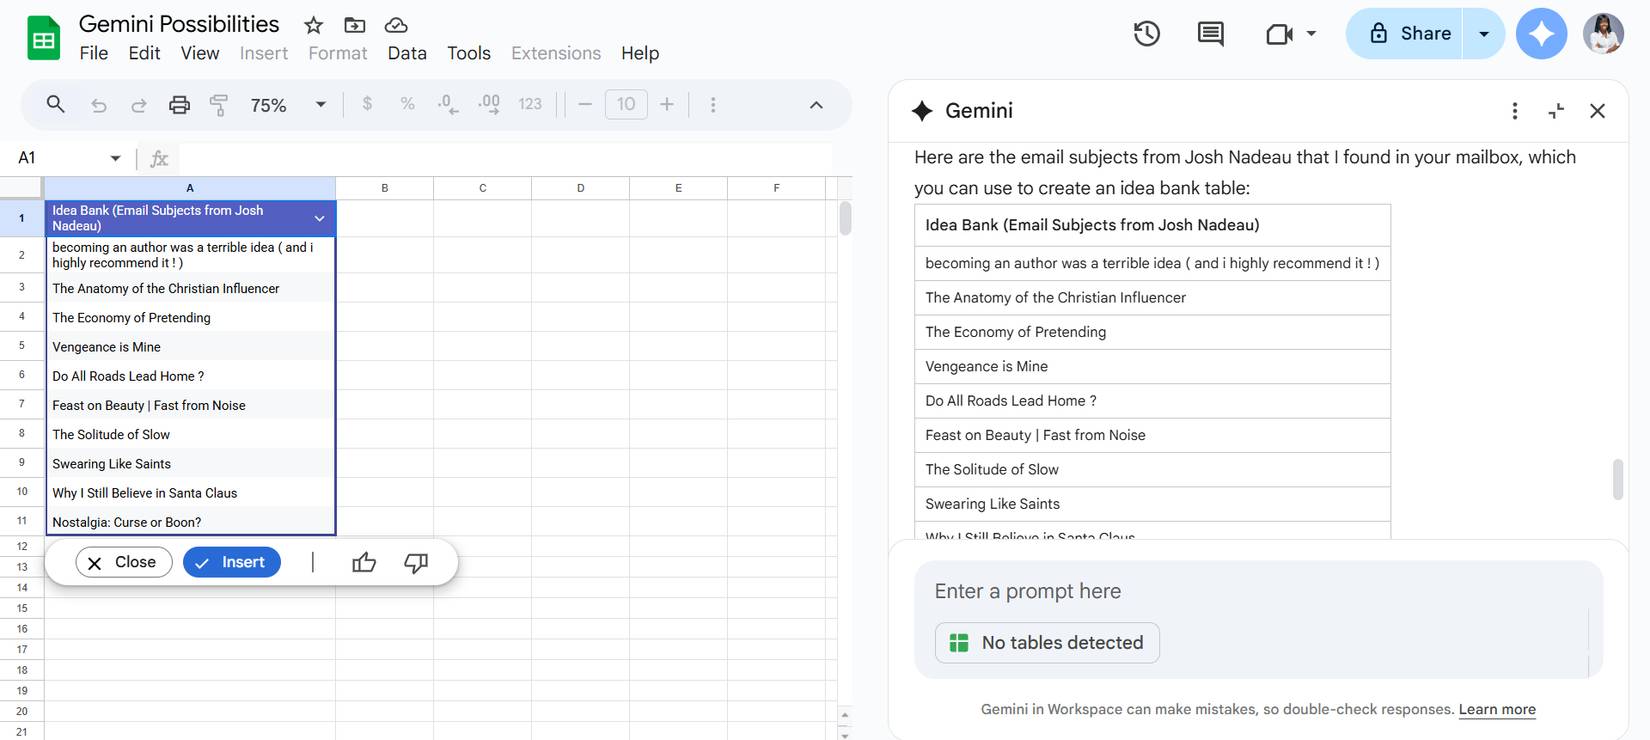
Task: Open the Help menu
Action: tap(640, 53)
